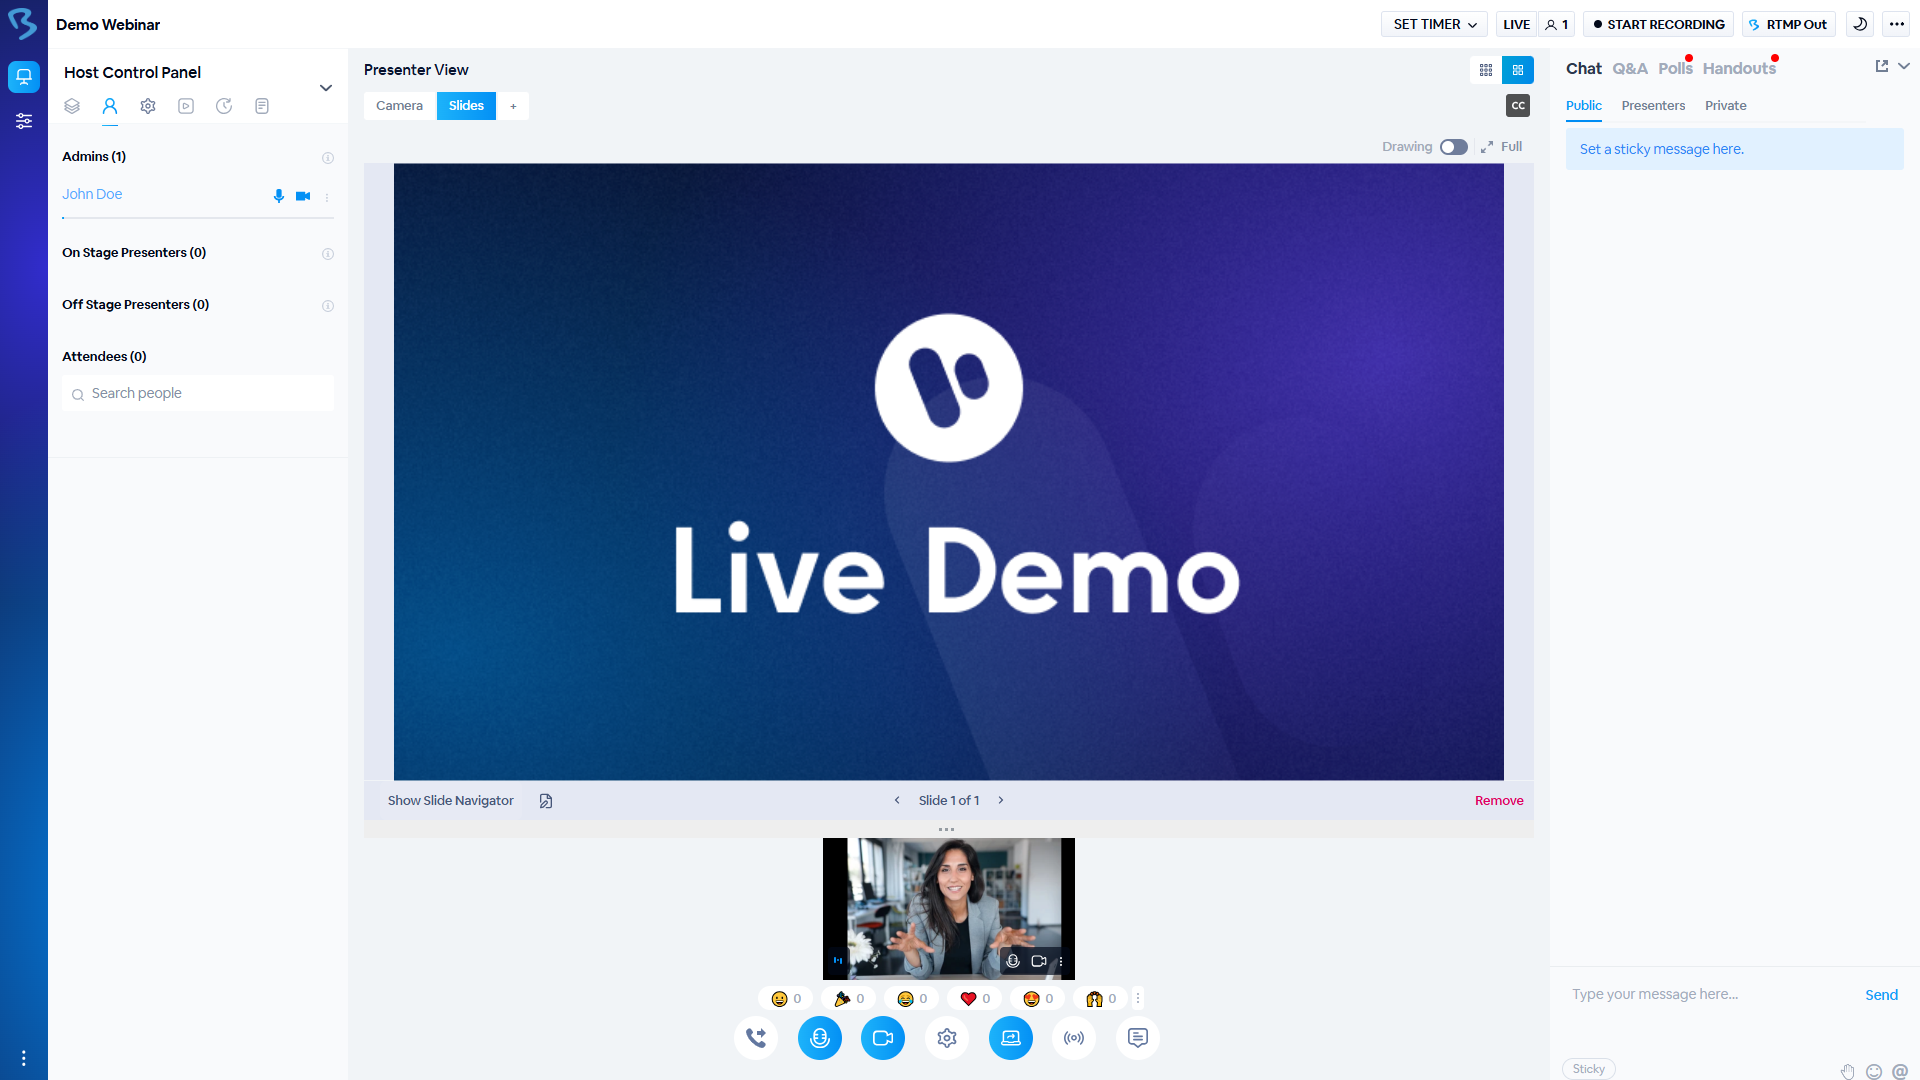Click the Search people input field
Screen dimensions: 1920x1080
click(x=198, y=393)
